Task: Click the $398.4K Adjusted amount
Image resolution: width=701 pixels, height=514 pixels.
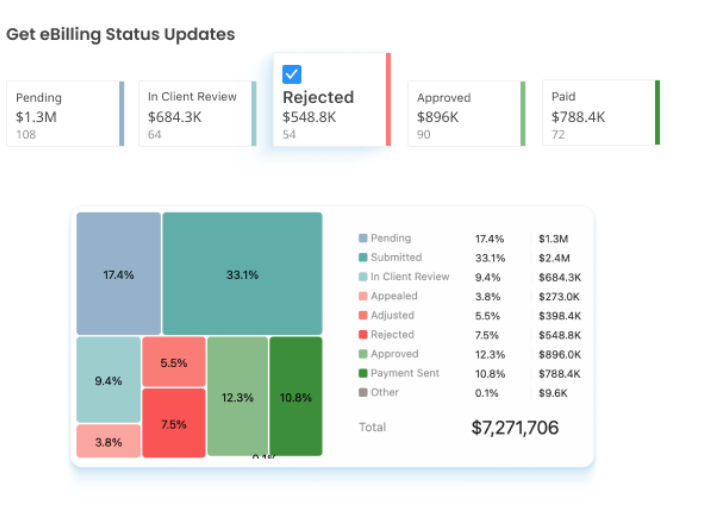Action: click(560, 316)
